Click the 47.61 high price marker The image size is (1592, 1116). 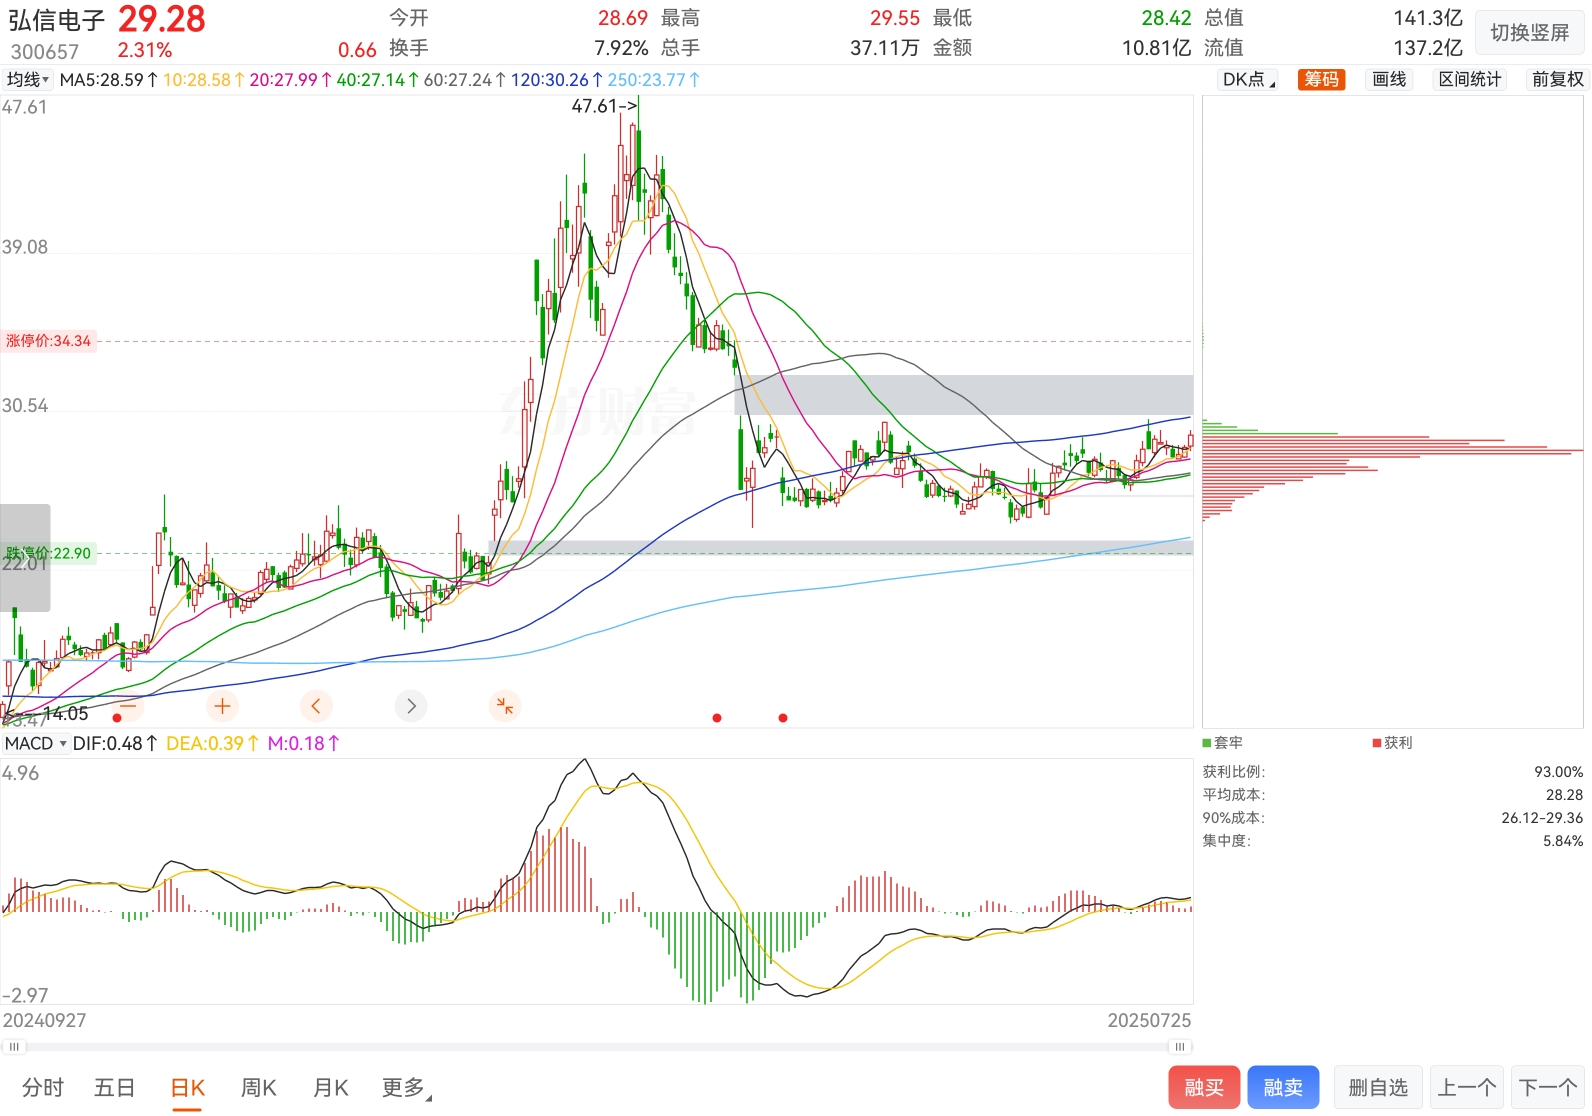tap(604, 106)
